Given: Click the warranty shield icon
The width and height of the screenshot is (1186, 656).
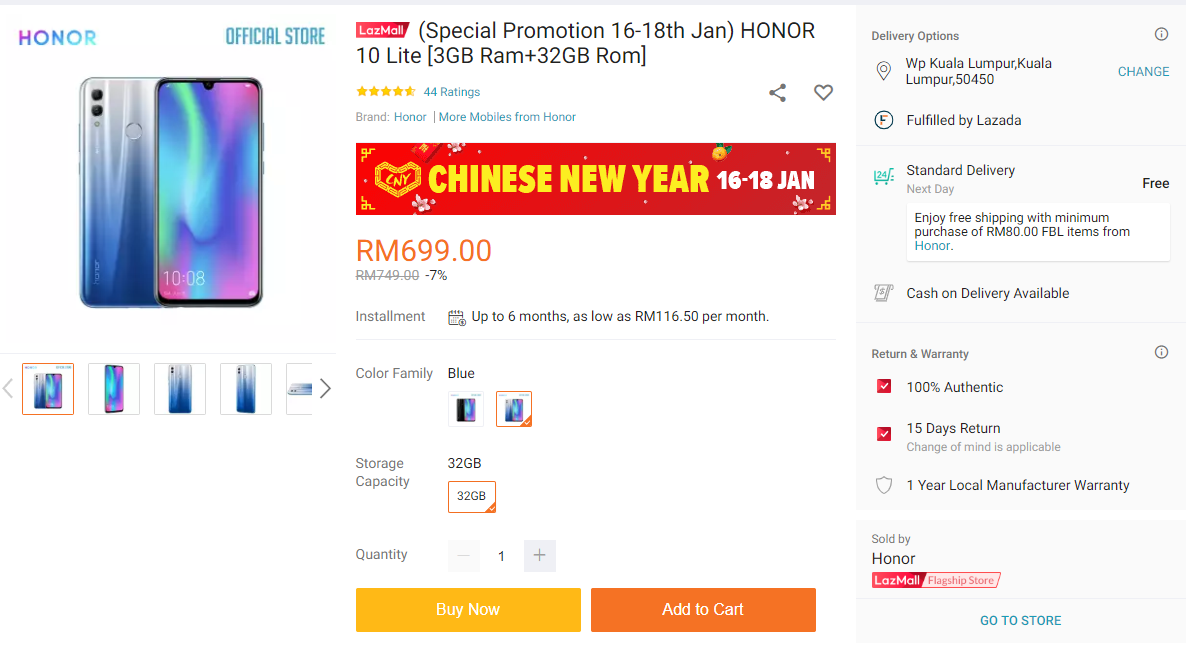Looking at the screenshot, I should click(x=884, y=485).
